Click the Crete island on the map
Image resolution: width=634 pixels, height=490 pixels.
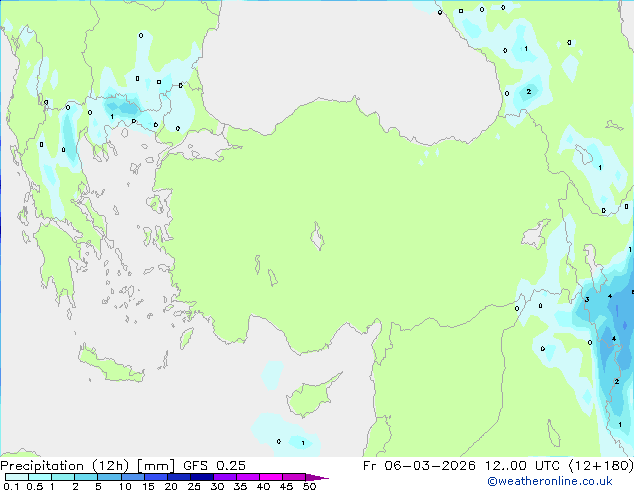point(110,364)
